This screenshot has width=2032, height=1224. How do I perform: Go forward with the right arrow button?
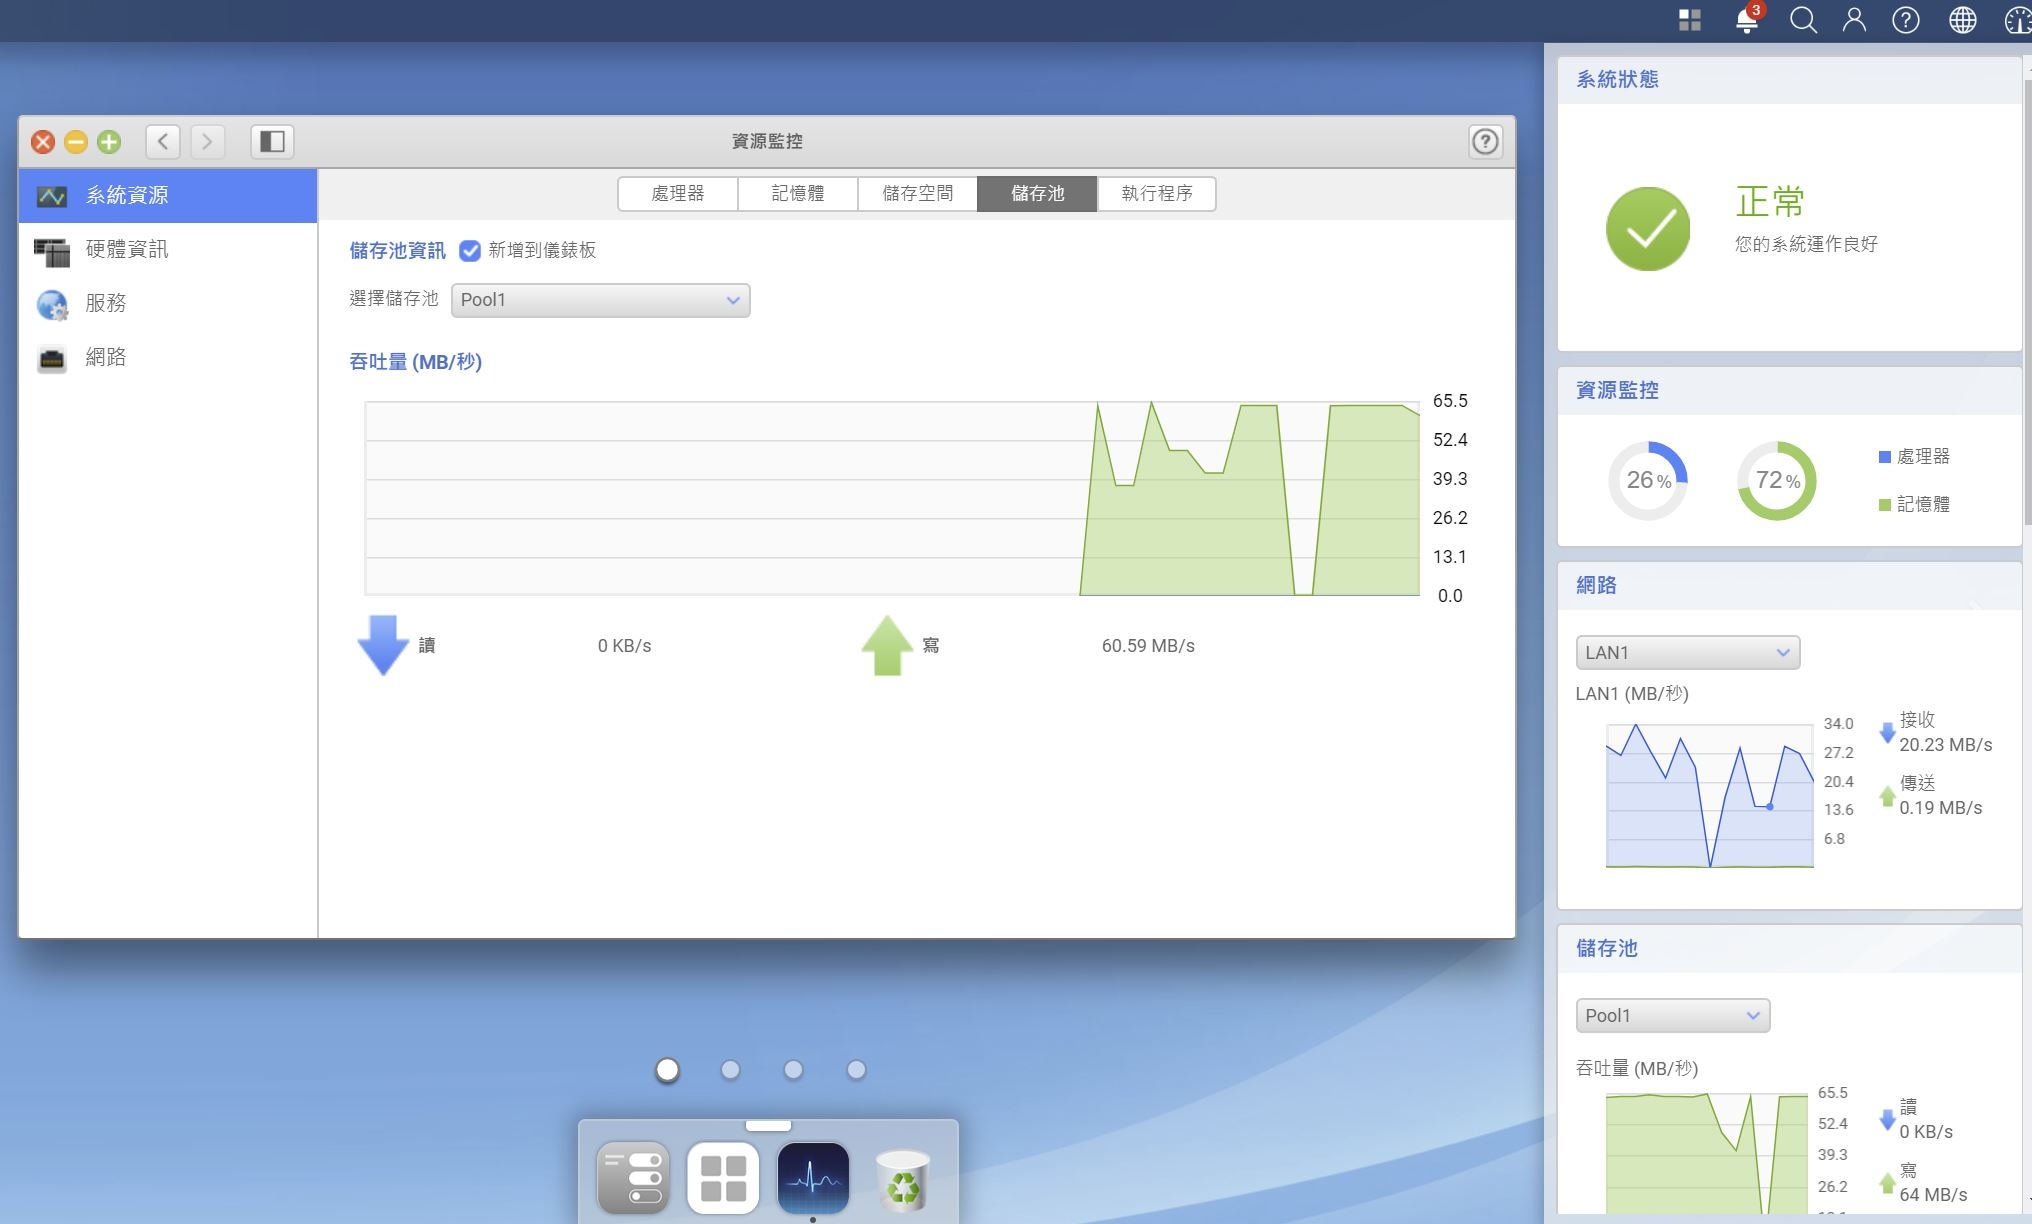(207, 141)
